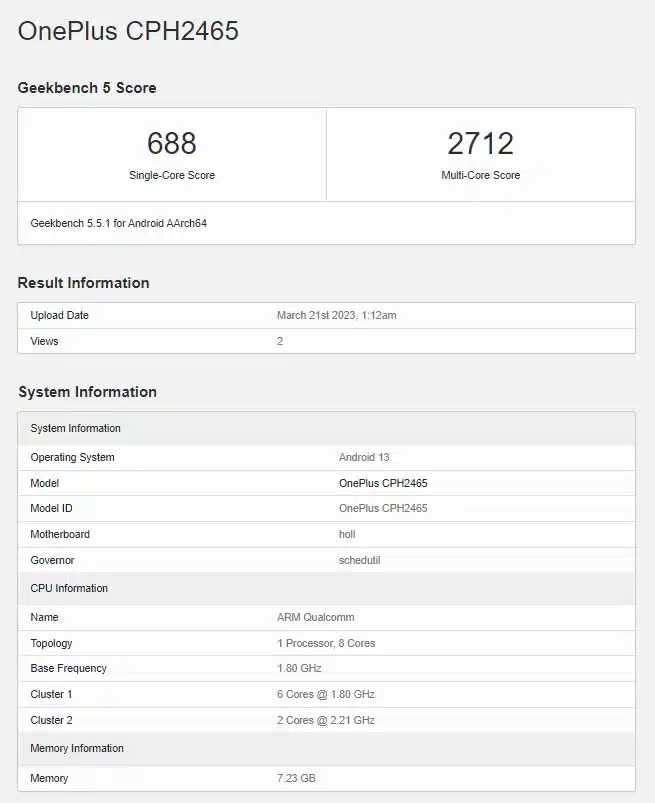
Task: Click Geekbench 5.5.1 for Android AArch64 text
Action: 119,223
